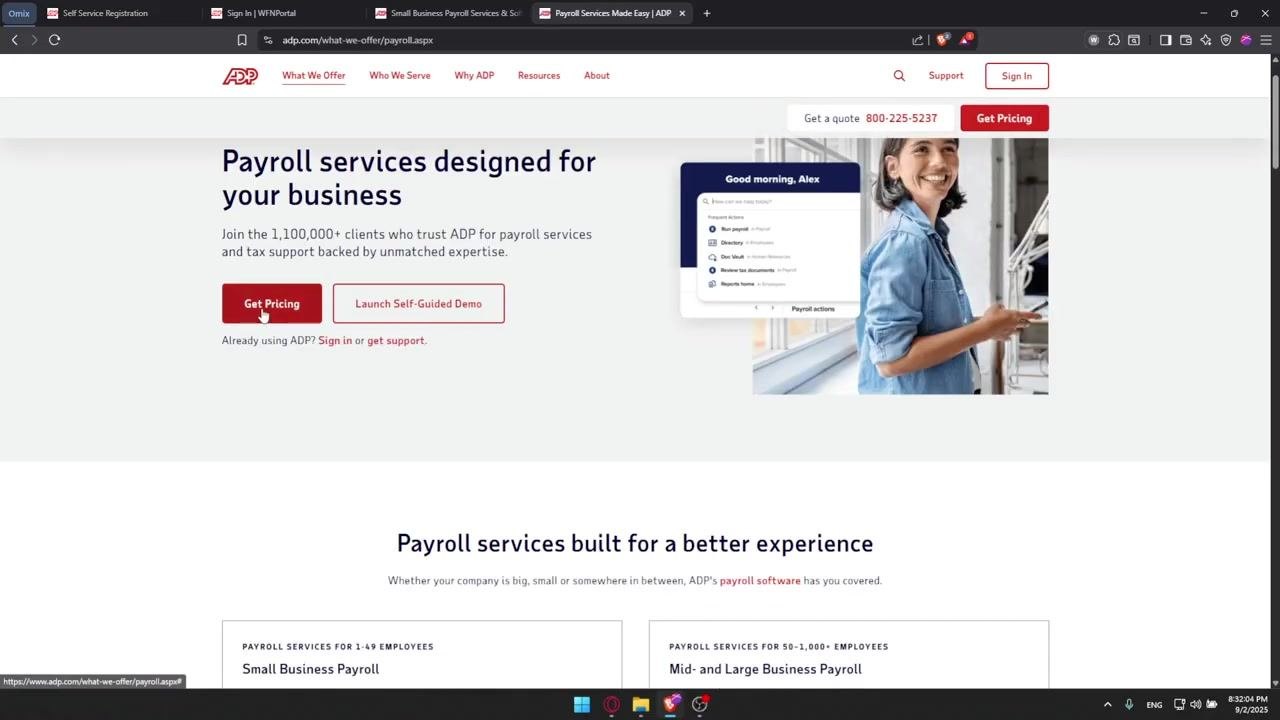The width and height of the screenshot is (1280, 720).
Task: Open a new browser tab with plus
Action: click(707, 13)
